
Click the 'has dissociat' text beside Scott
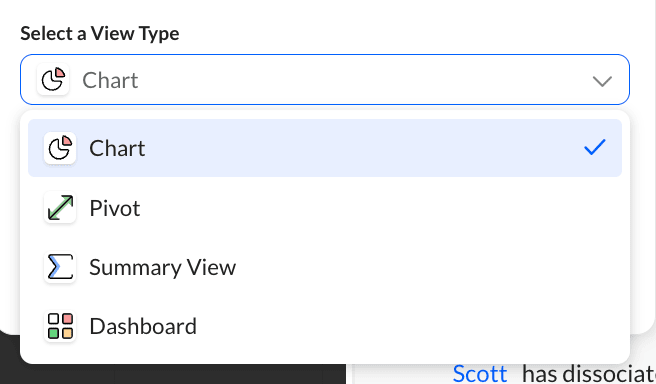588,374
